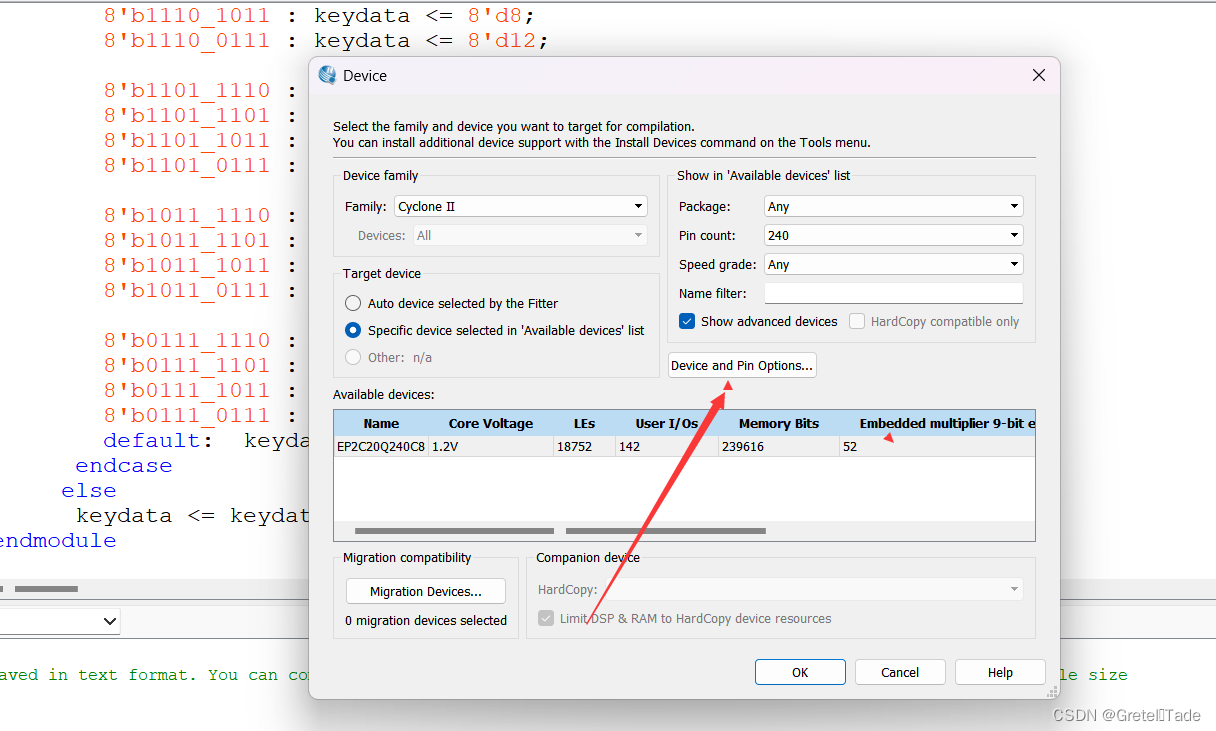The image size is (1216, 731).
Task: Open Migration Devices dialog
Action: pyautogui.click(x=426, y=591)
